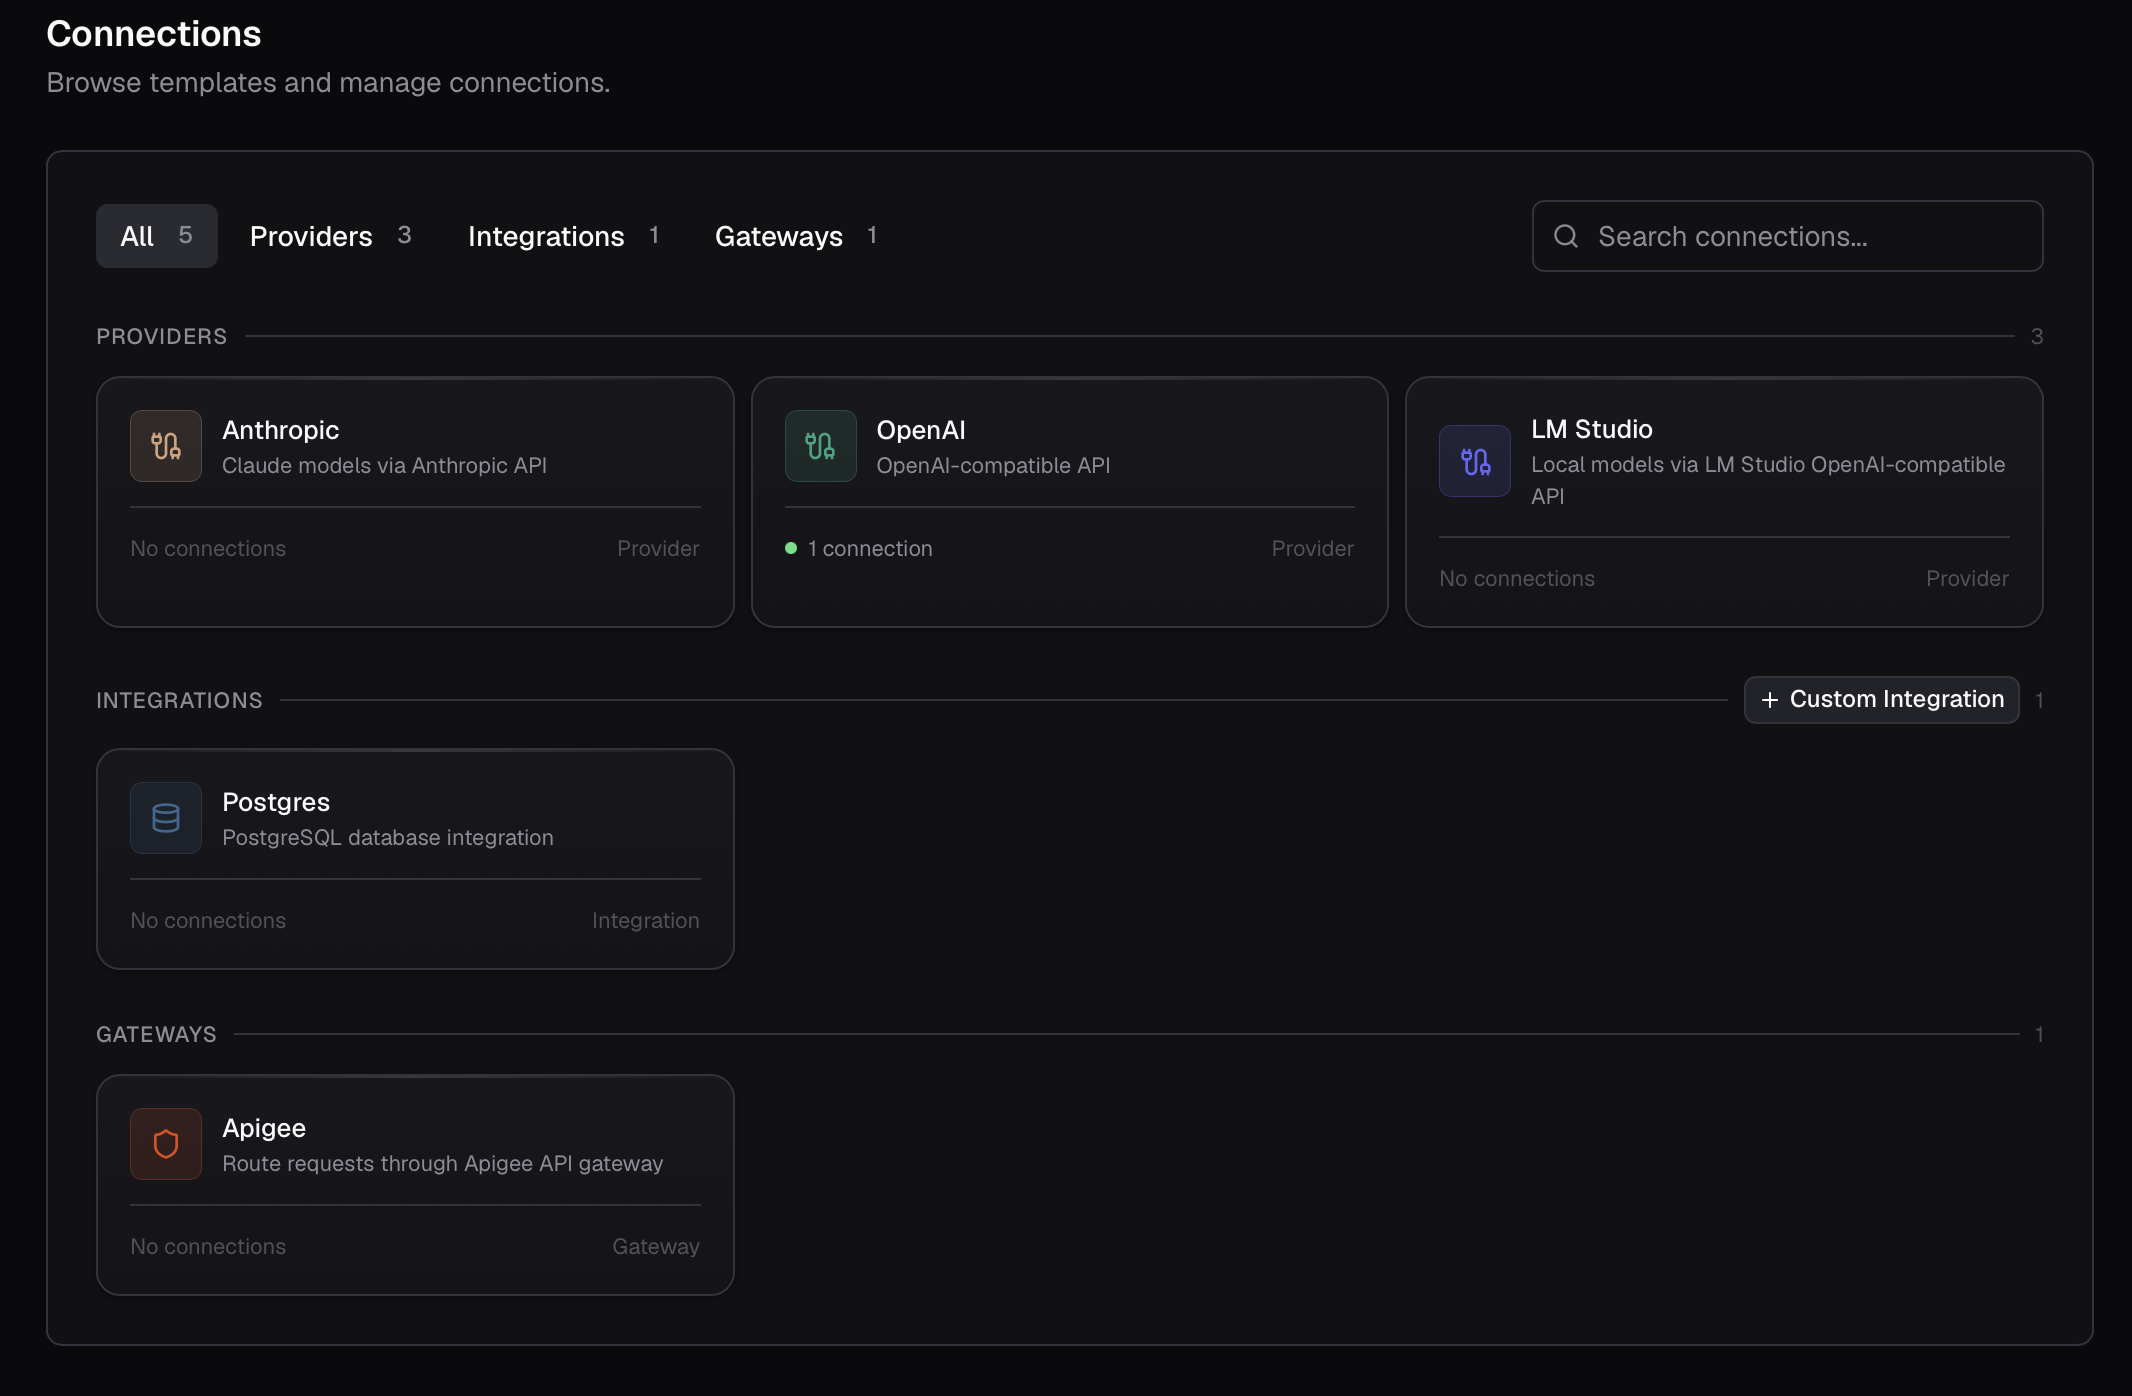Click 'Claude models via Anthropic API' text

384,465
